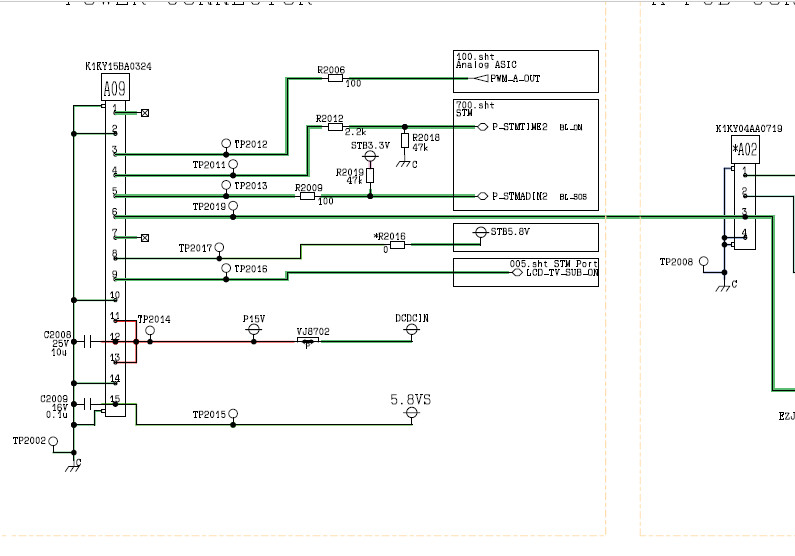Screen dimensions: 795x556
Task: Click the no-connect marker on A09 pin 7
Action: [x=145, y=238]
